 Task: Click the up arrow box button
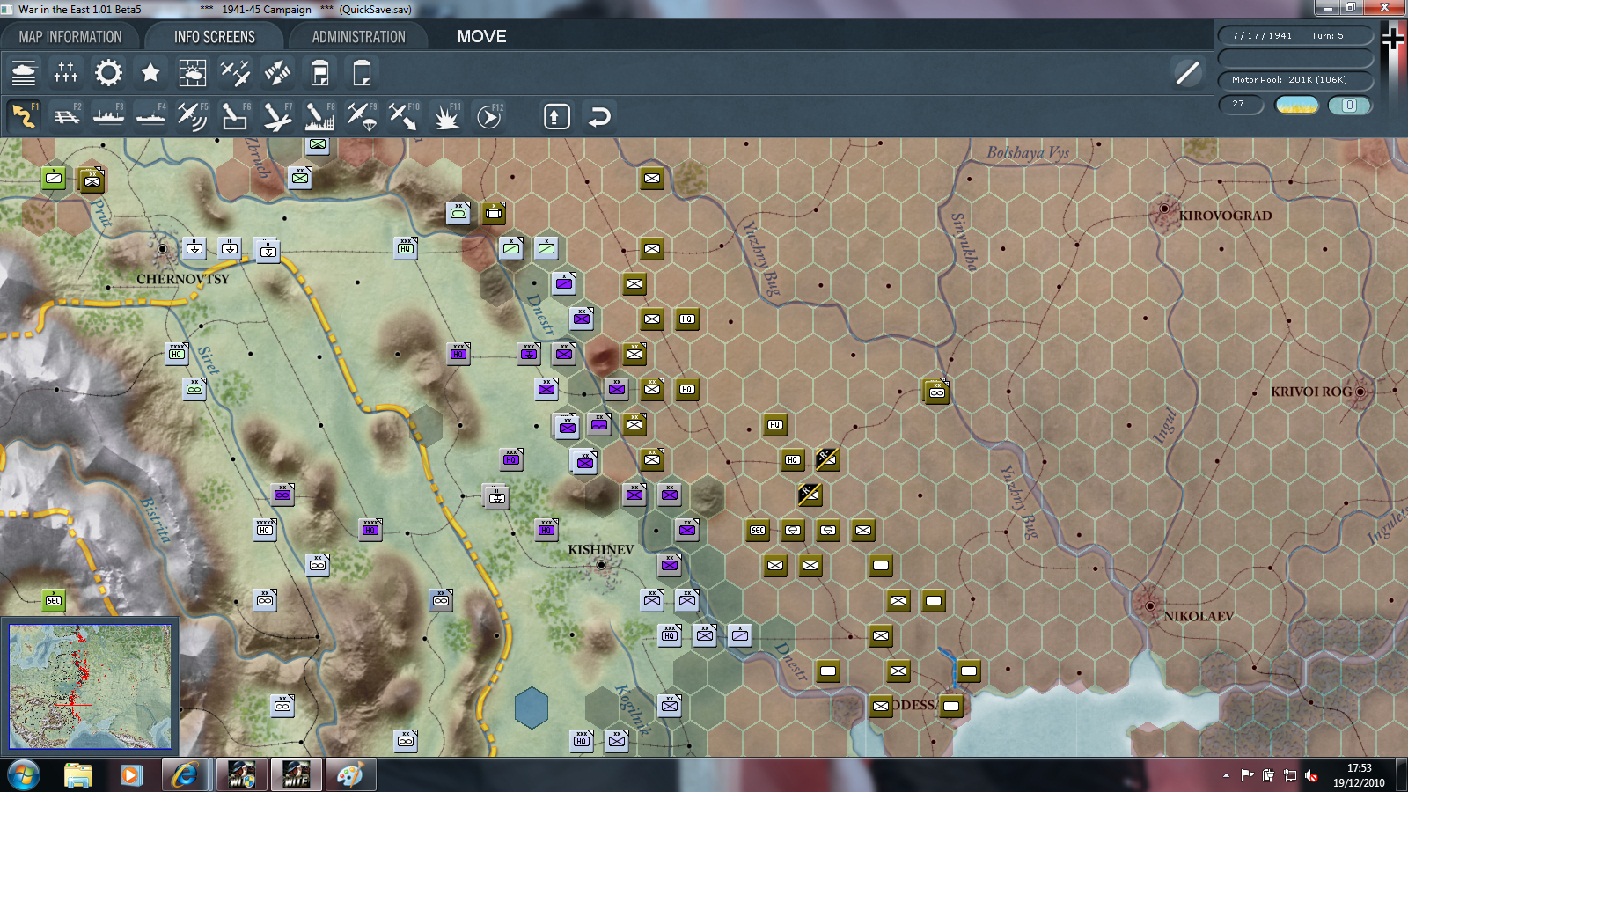pos(557,116)
